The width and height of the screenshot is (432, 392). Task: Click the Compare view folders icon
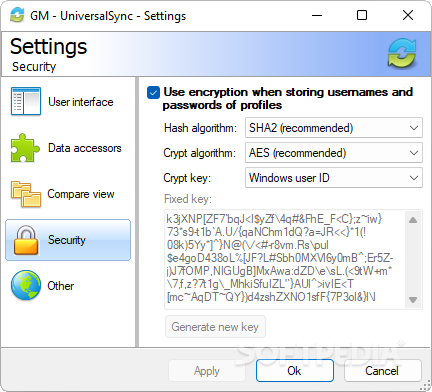[26, 194]
